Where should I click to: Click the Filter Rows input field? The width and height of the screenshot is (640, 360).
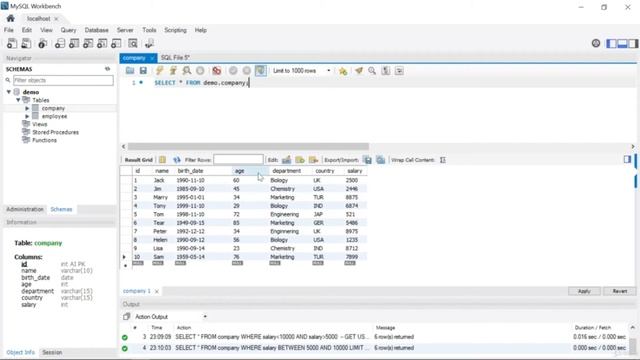(x=238, y=160)
